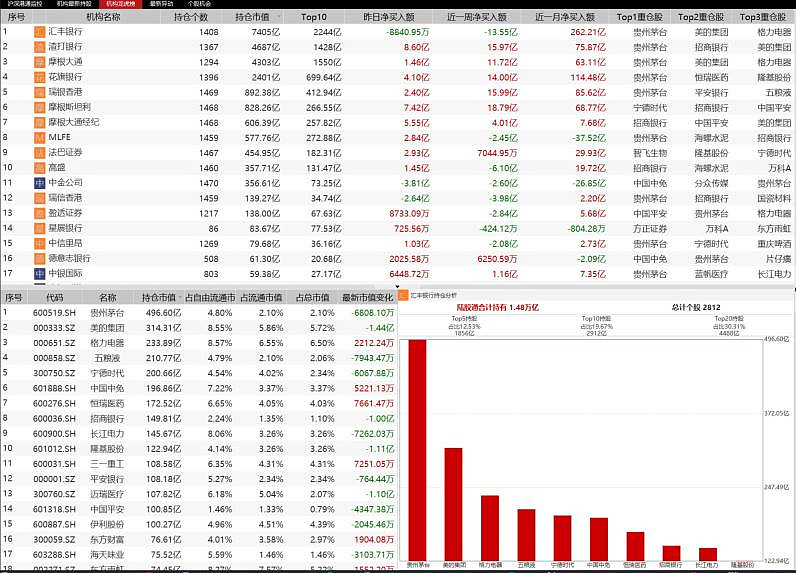
Task: Click the 高盛 logo icon
Action: pyautogui.click(x=40, y=168)
